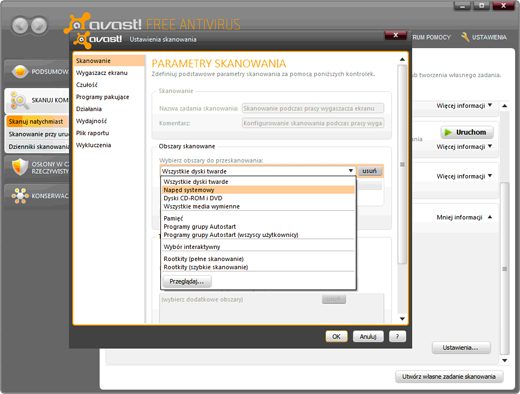This screenshot has width=520, height=394.
Task: Open Centrum Pomocy link in header
Action: pos(431,37)
